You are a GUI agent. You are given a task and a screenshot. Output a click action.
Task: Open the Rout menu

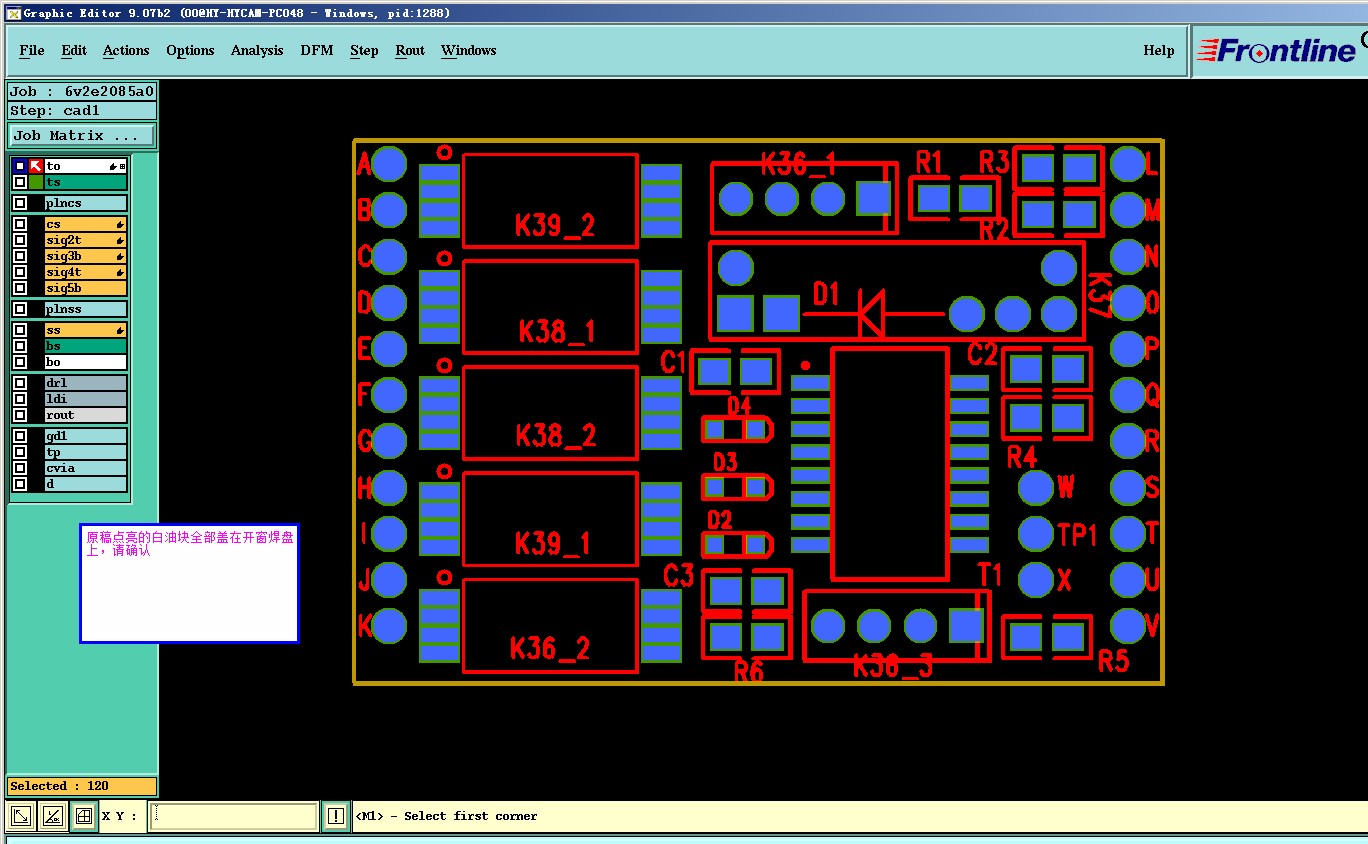coord(410,51)
